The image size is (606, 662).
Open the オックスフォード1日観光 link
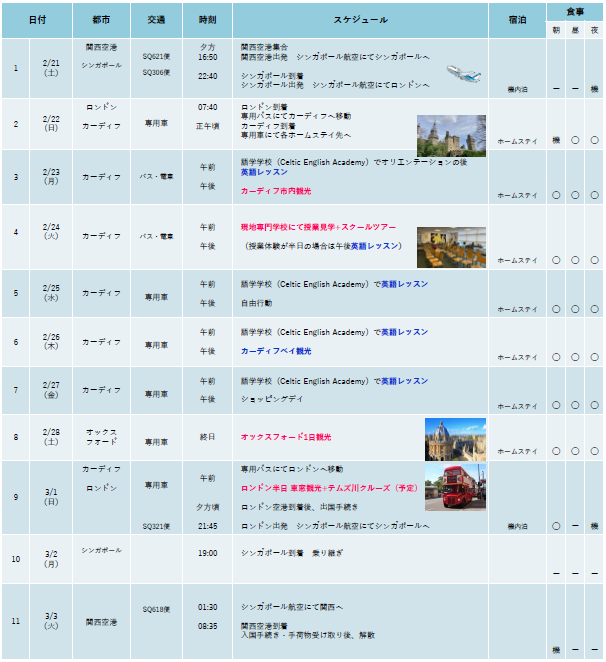point(285,437)
